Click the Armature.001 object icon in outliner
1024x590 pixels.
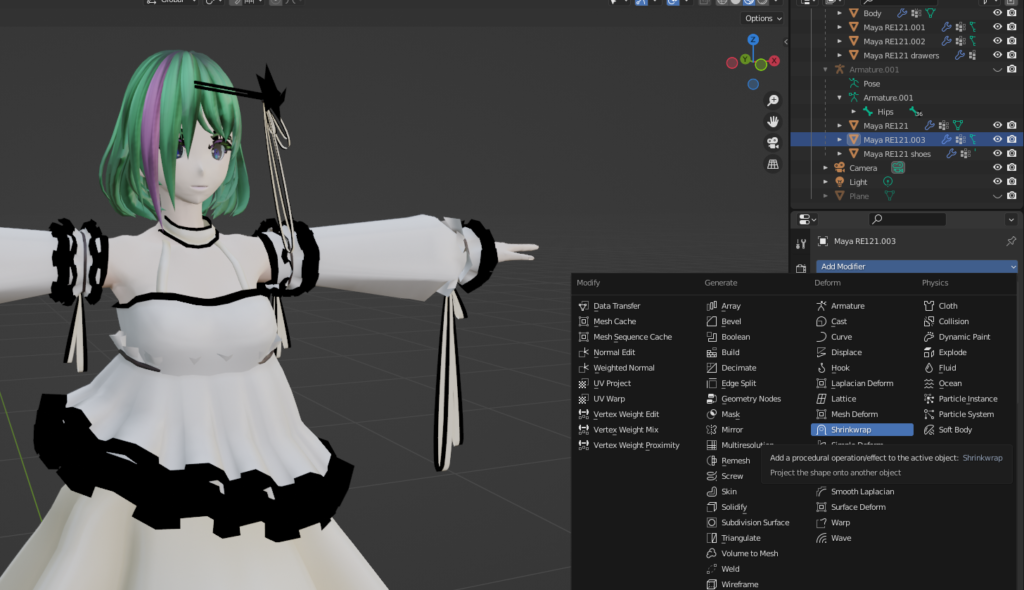click(840, 69)
